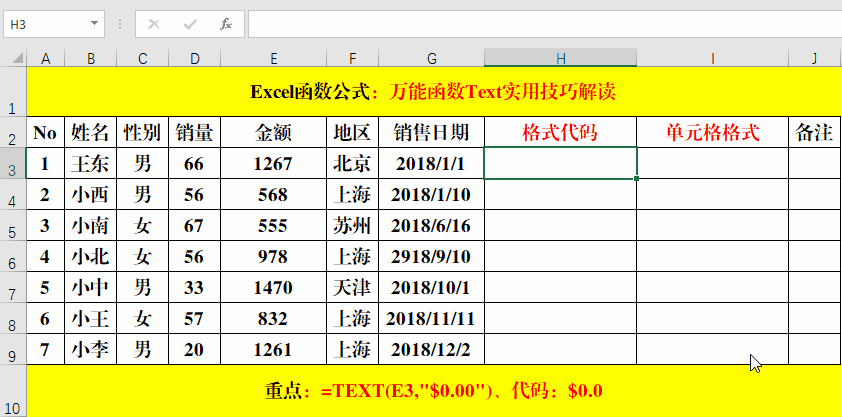Select row 9 header
The height and width of the screenshot is (417, 842).
13,349
